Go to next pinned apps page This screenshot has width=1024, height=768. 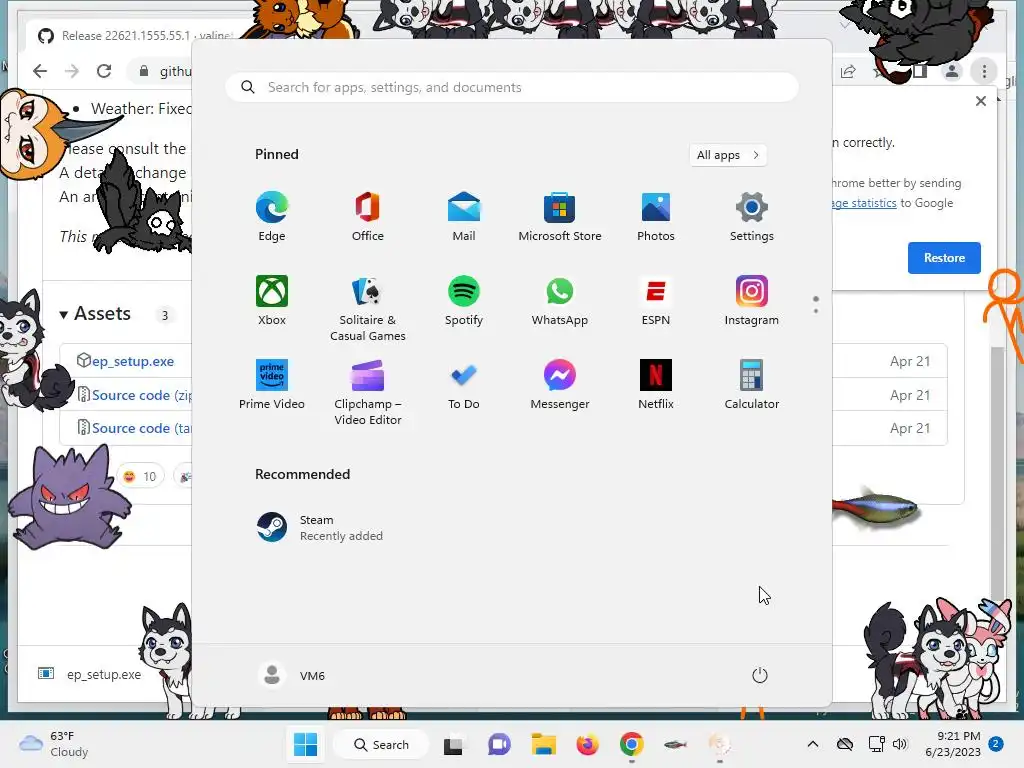pos(816,311)
